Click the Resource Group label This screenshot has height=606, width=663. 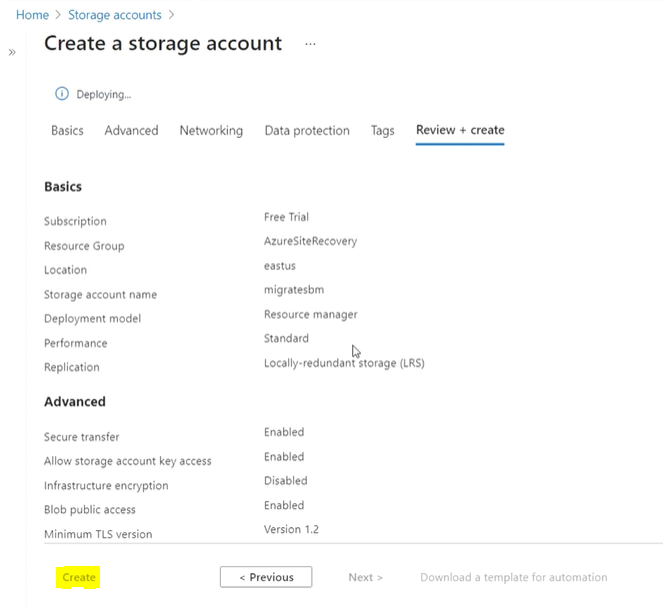tap(84, 246)
